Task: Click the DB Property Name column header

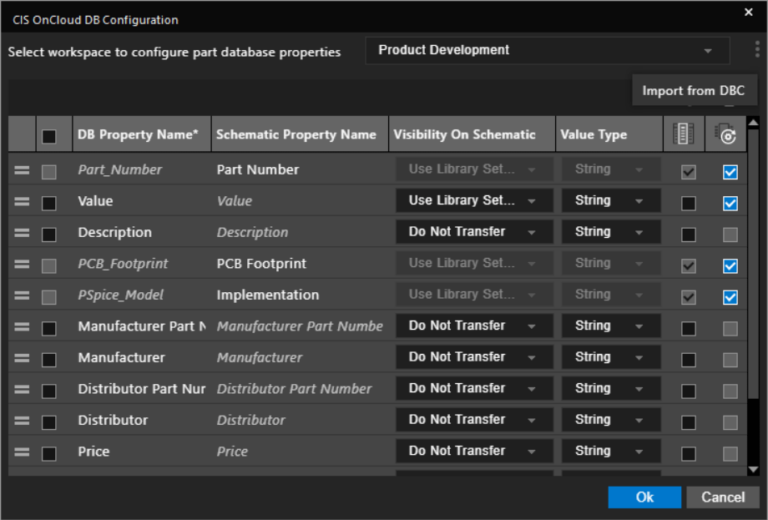Action: (x=142, y=134)
